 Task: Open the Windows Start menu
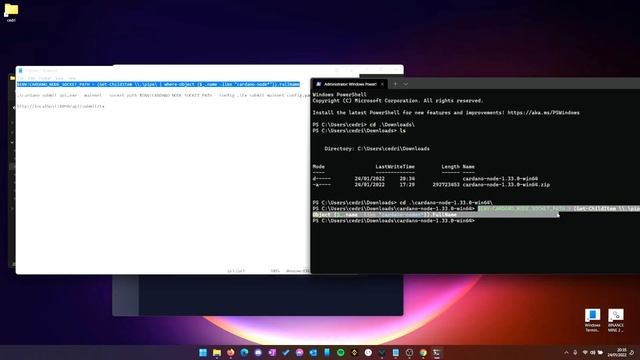tap(203, 353)
